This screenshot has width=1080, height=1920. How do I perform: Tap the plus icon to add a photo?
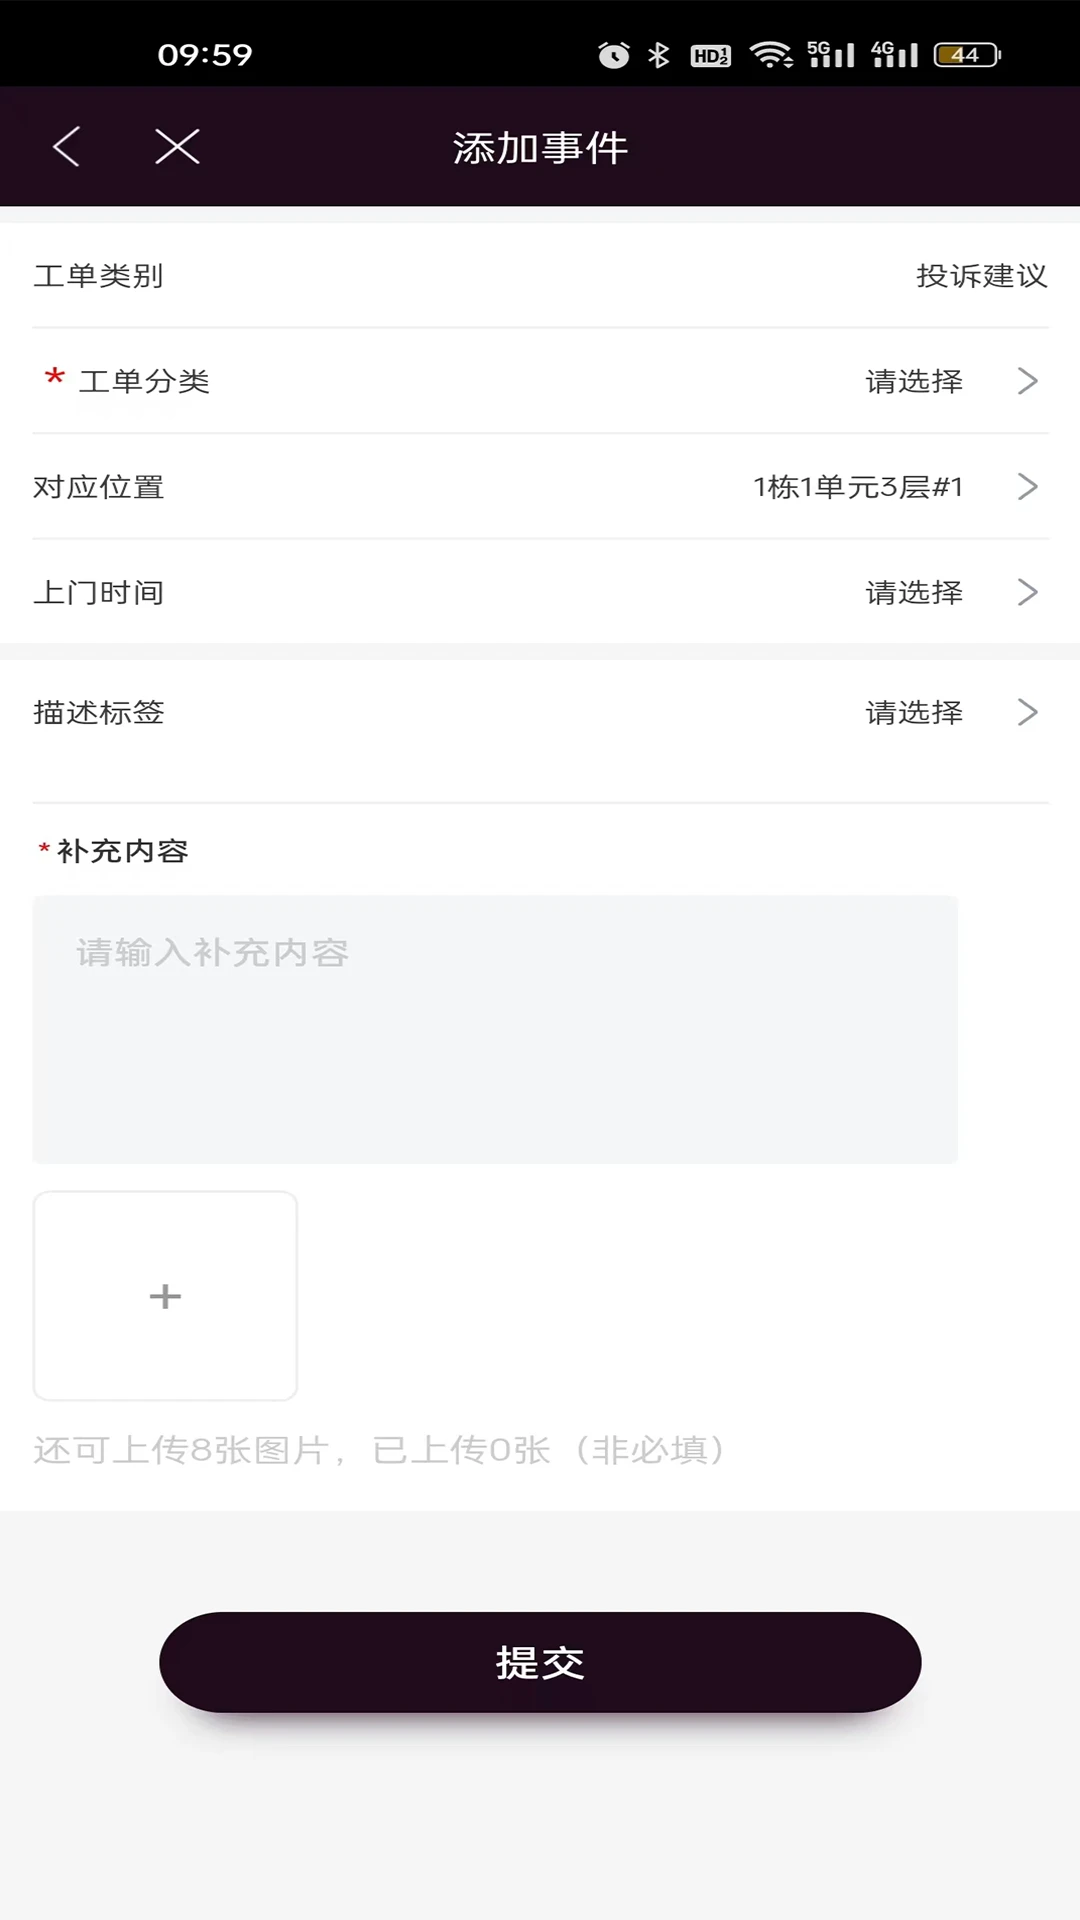coord(165,1296)
